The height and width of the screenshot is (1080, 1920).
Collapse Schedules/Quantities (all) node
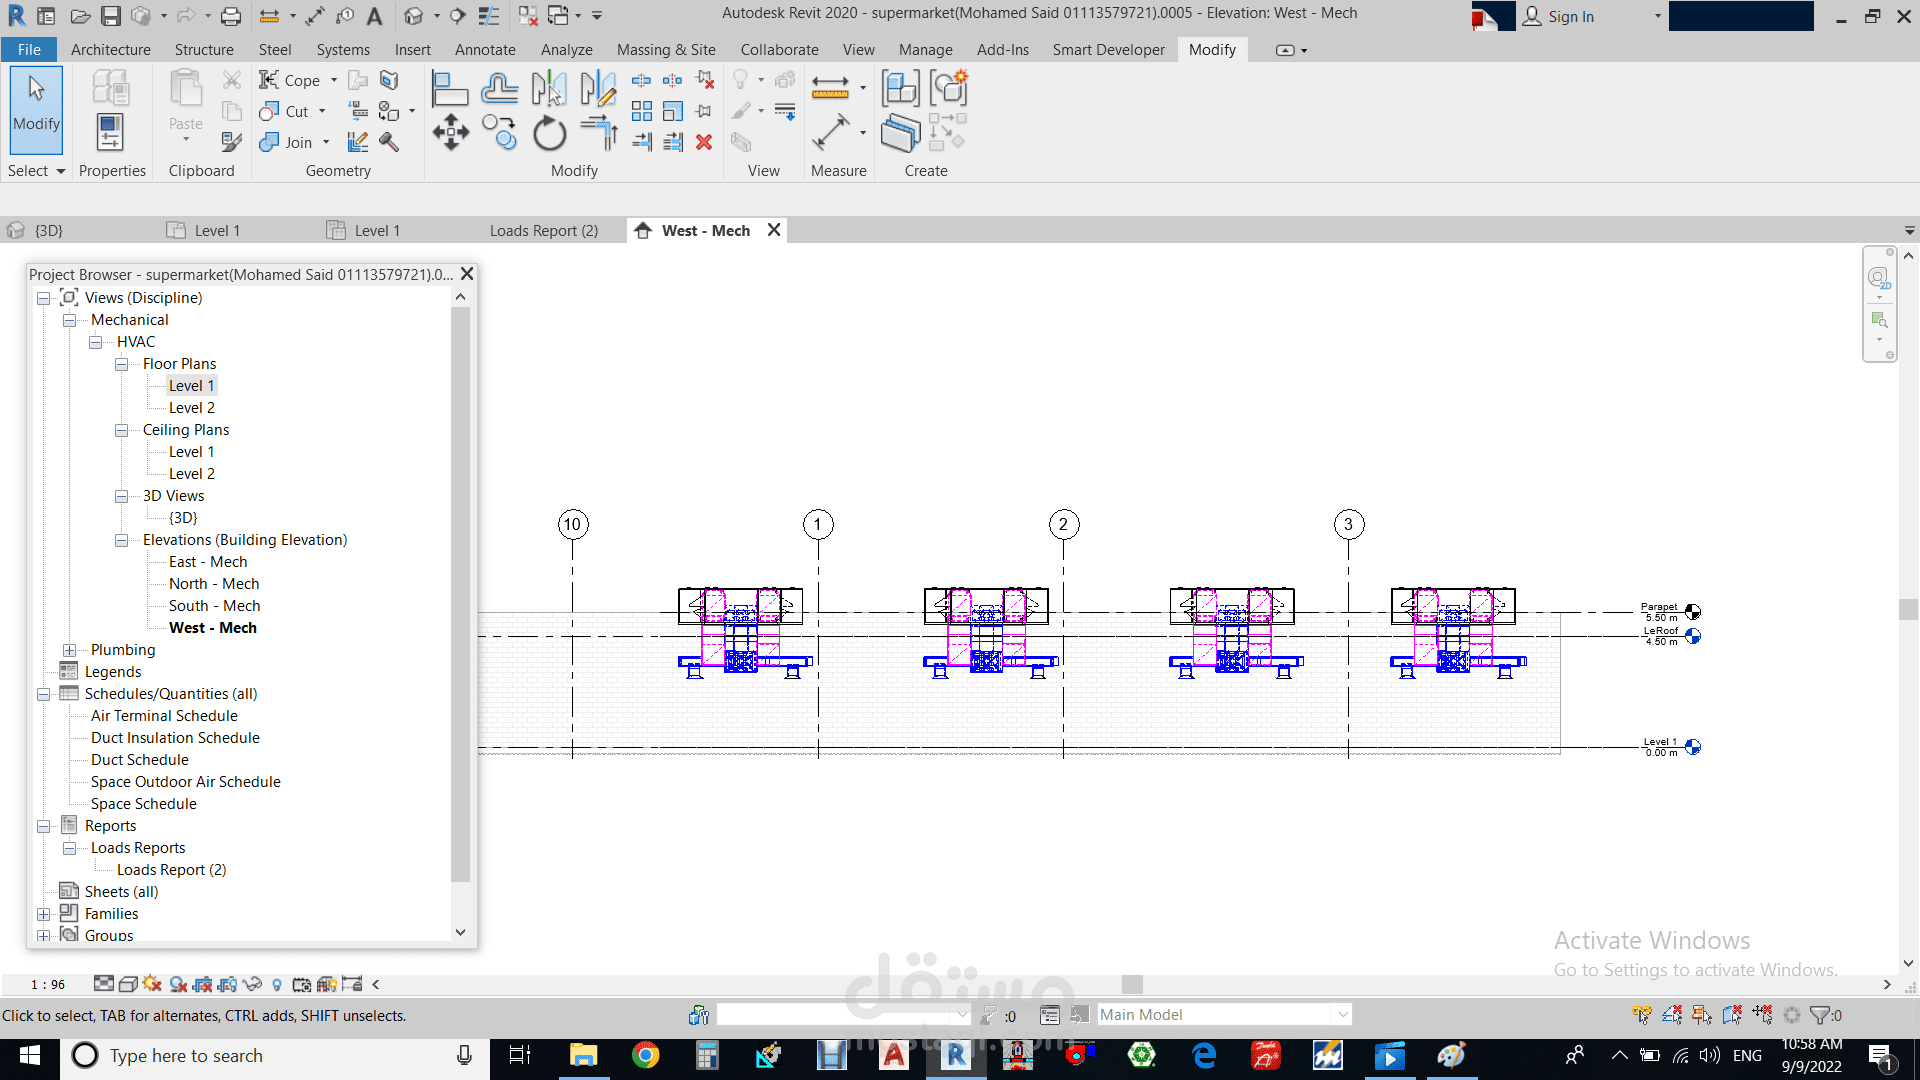pos(44,694)
